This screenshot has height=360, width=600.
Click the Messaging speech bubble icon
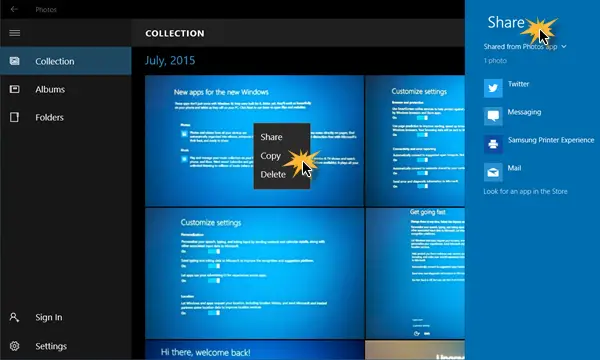493,116
